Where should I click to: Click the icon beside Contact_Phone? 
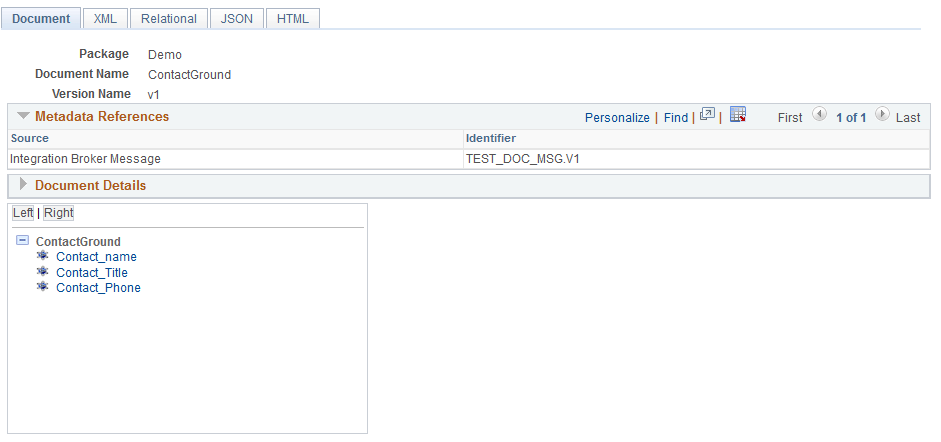pos(43,287)
